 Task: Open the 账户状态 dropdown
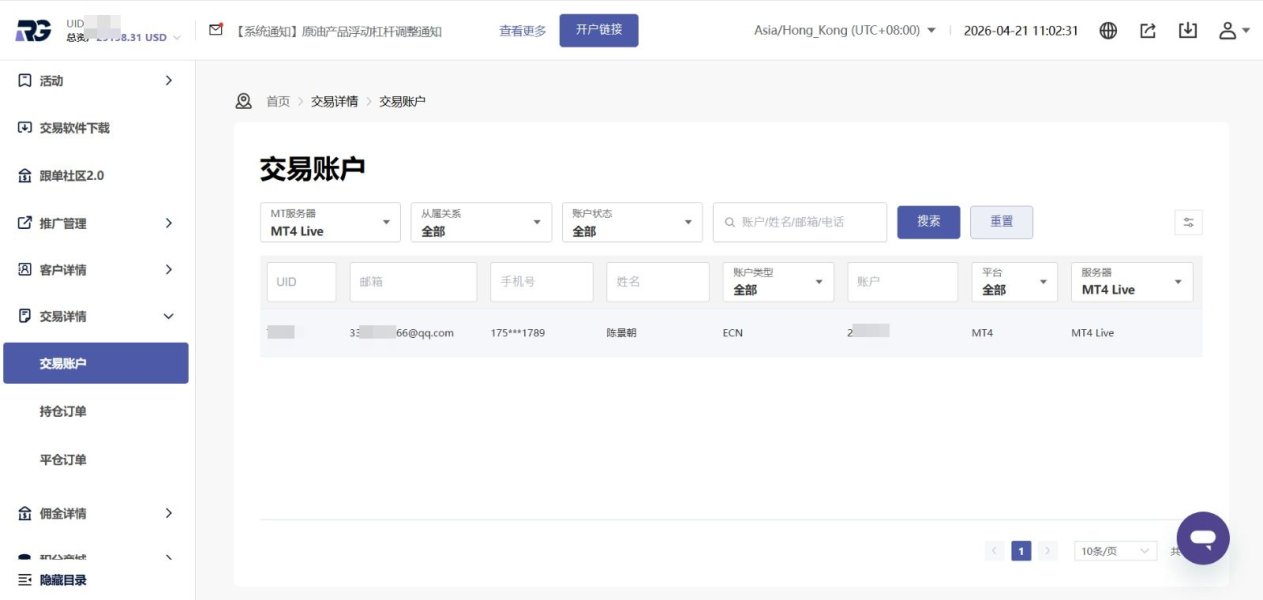[x=631, y=222]
